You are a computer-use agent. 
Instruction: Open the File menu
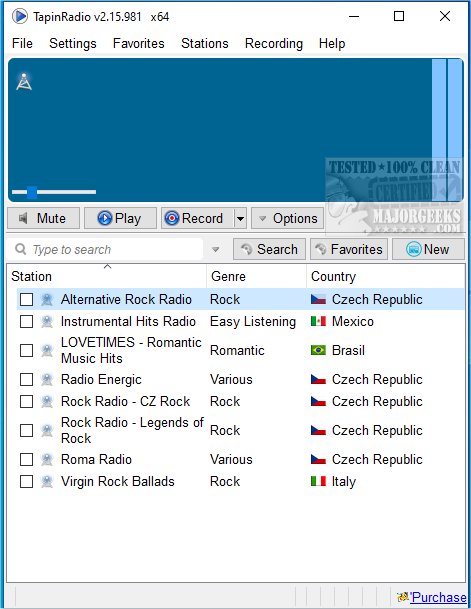point(22,43)
